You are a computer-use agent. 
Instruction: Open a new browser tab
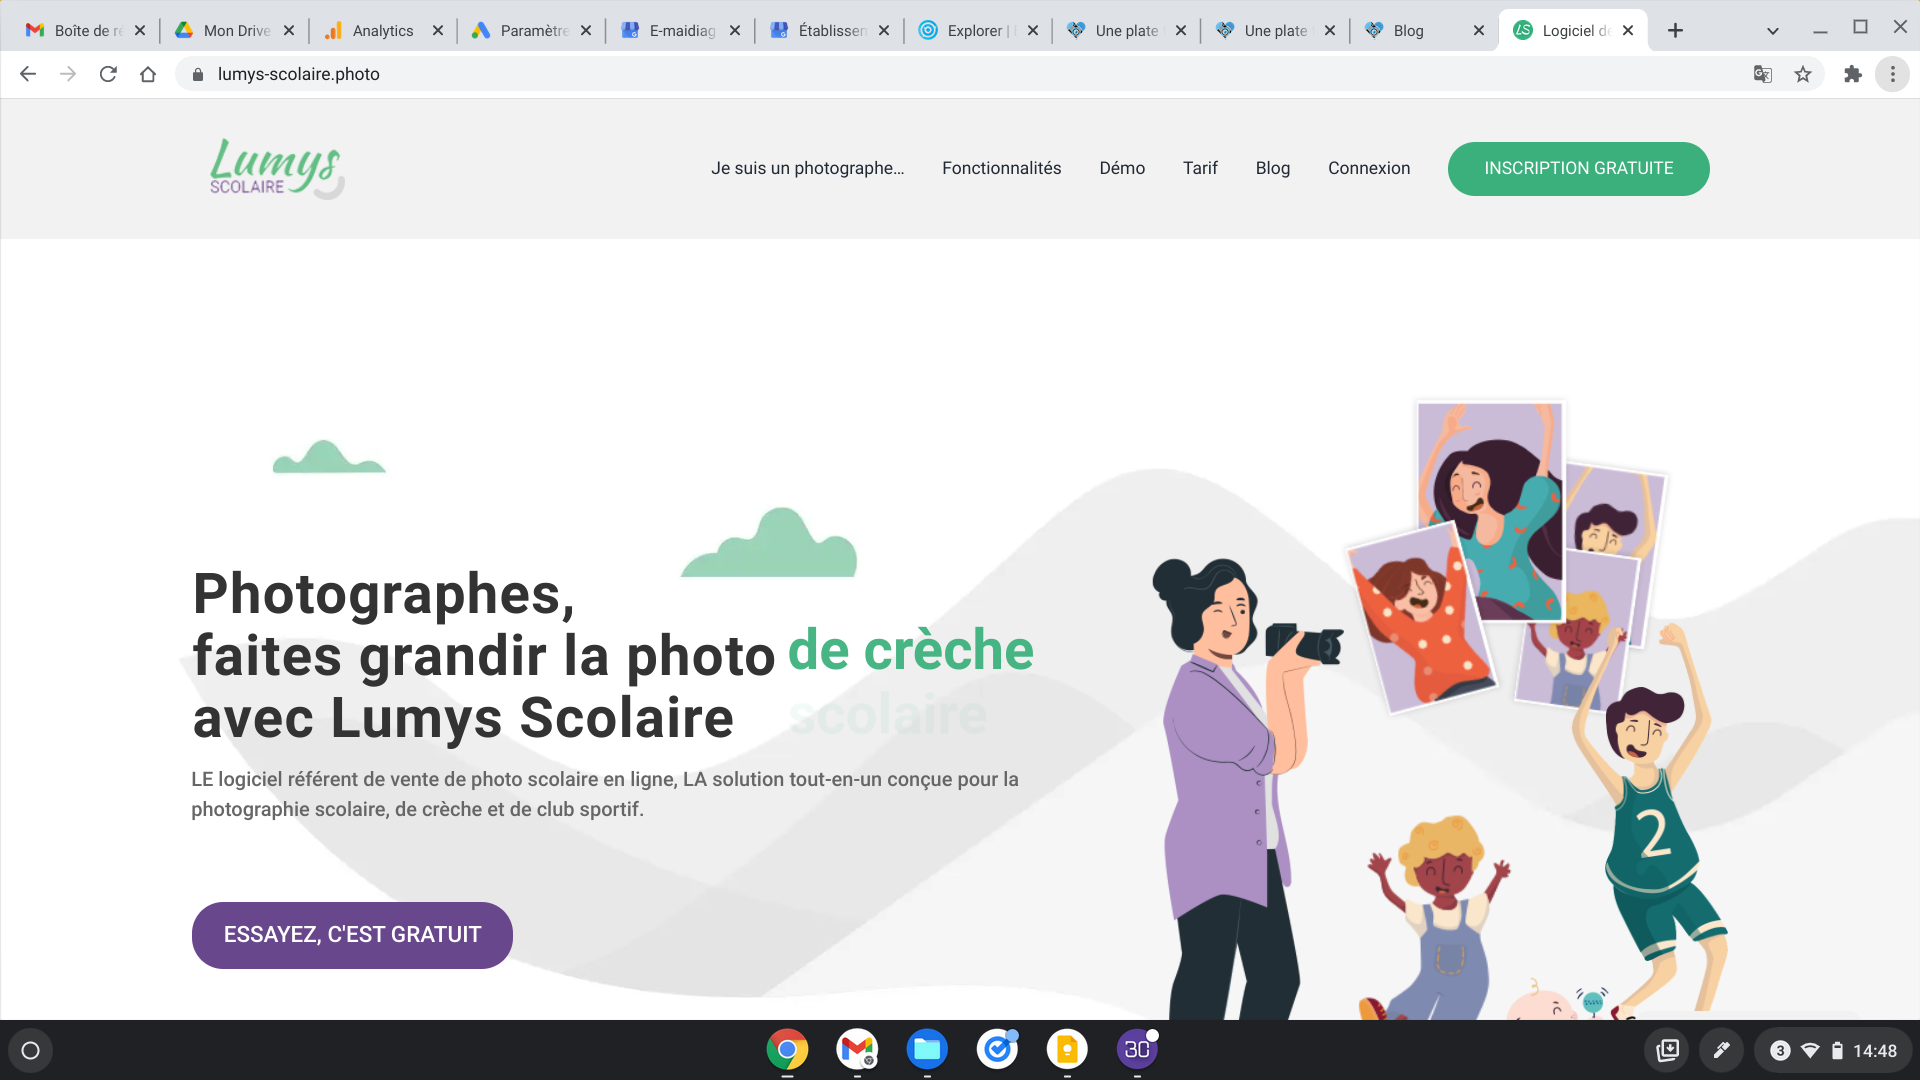pyautogui.click(x=1676, y=30)
